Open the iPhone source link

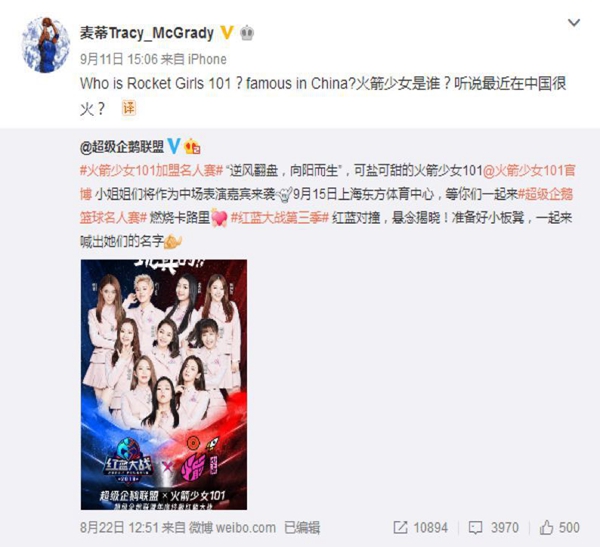coord(207,59)
